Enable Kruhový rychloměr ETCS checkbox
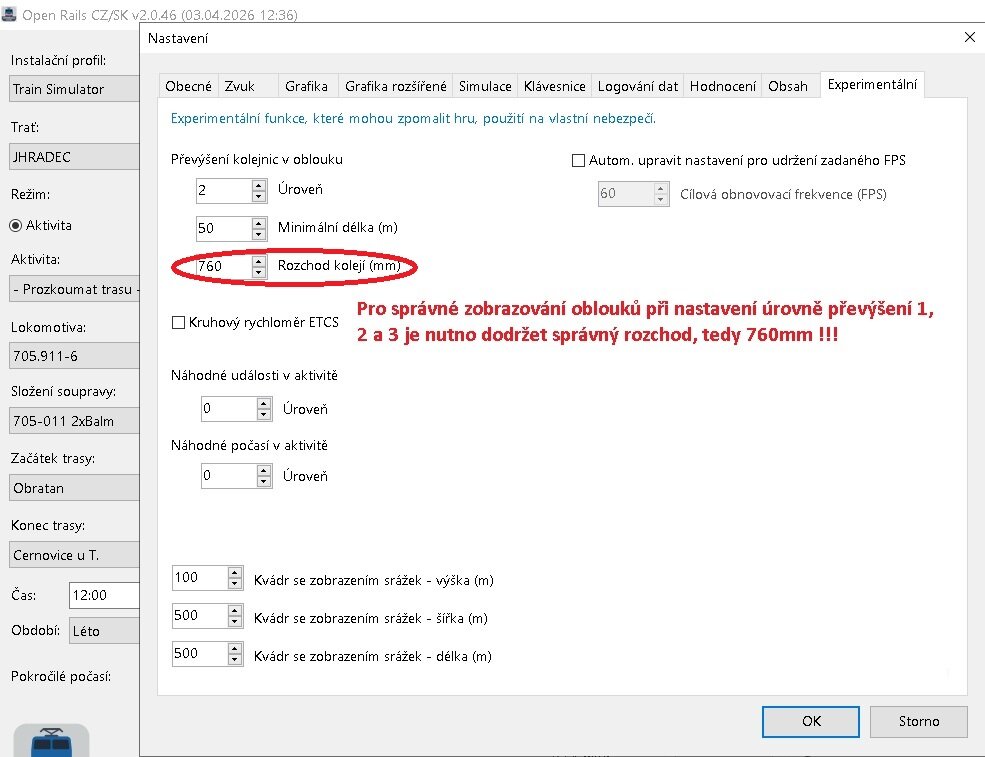 pos(180,322)
